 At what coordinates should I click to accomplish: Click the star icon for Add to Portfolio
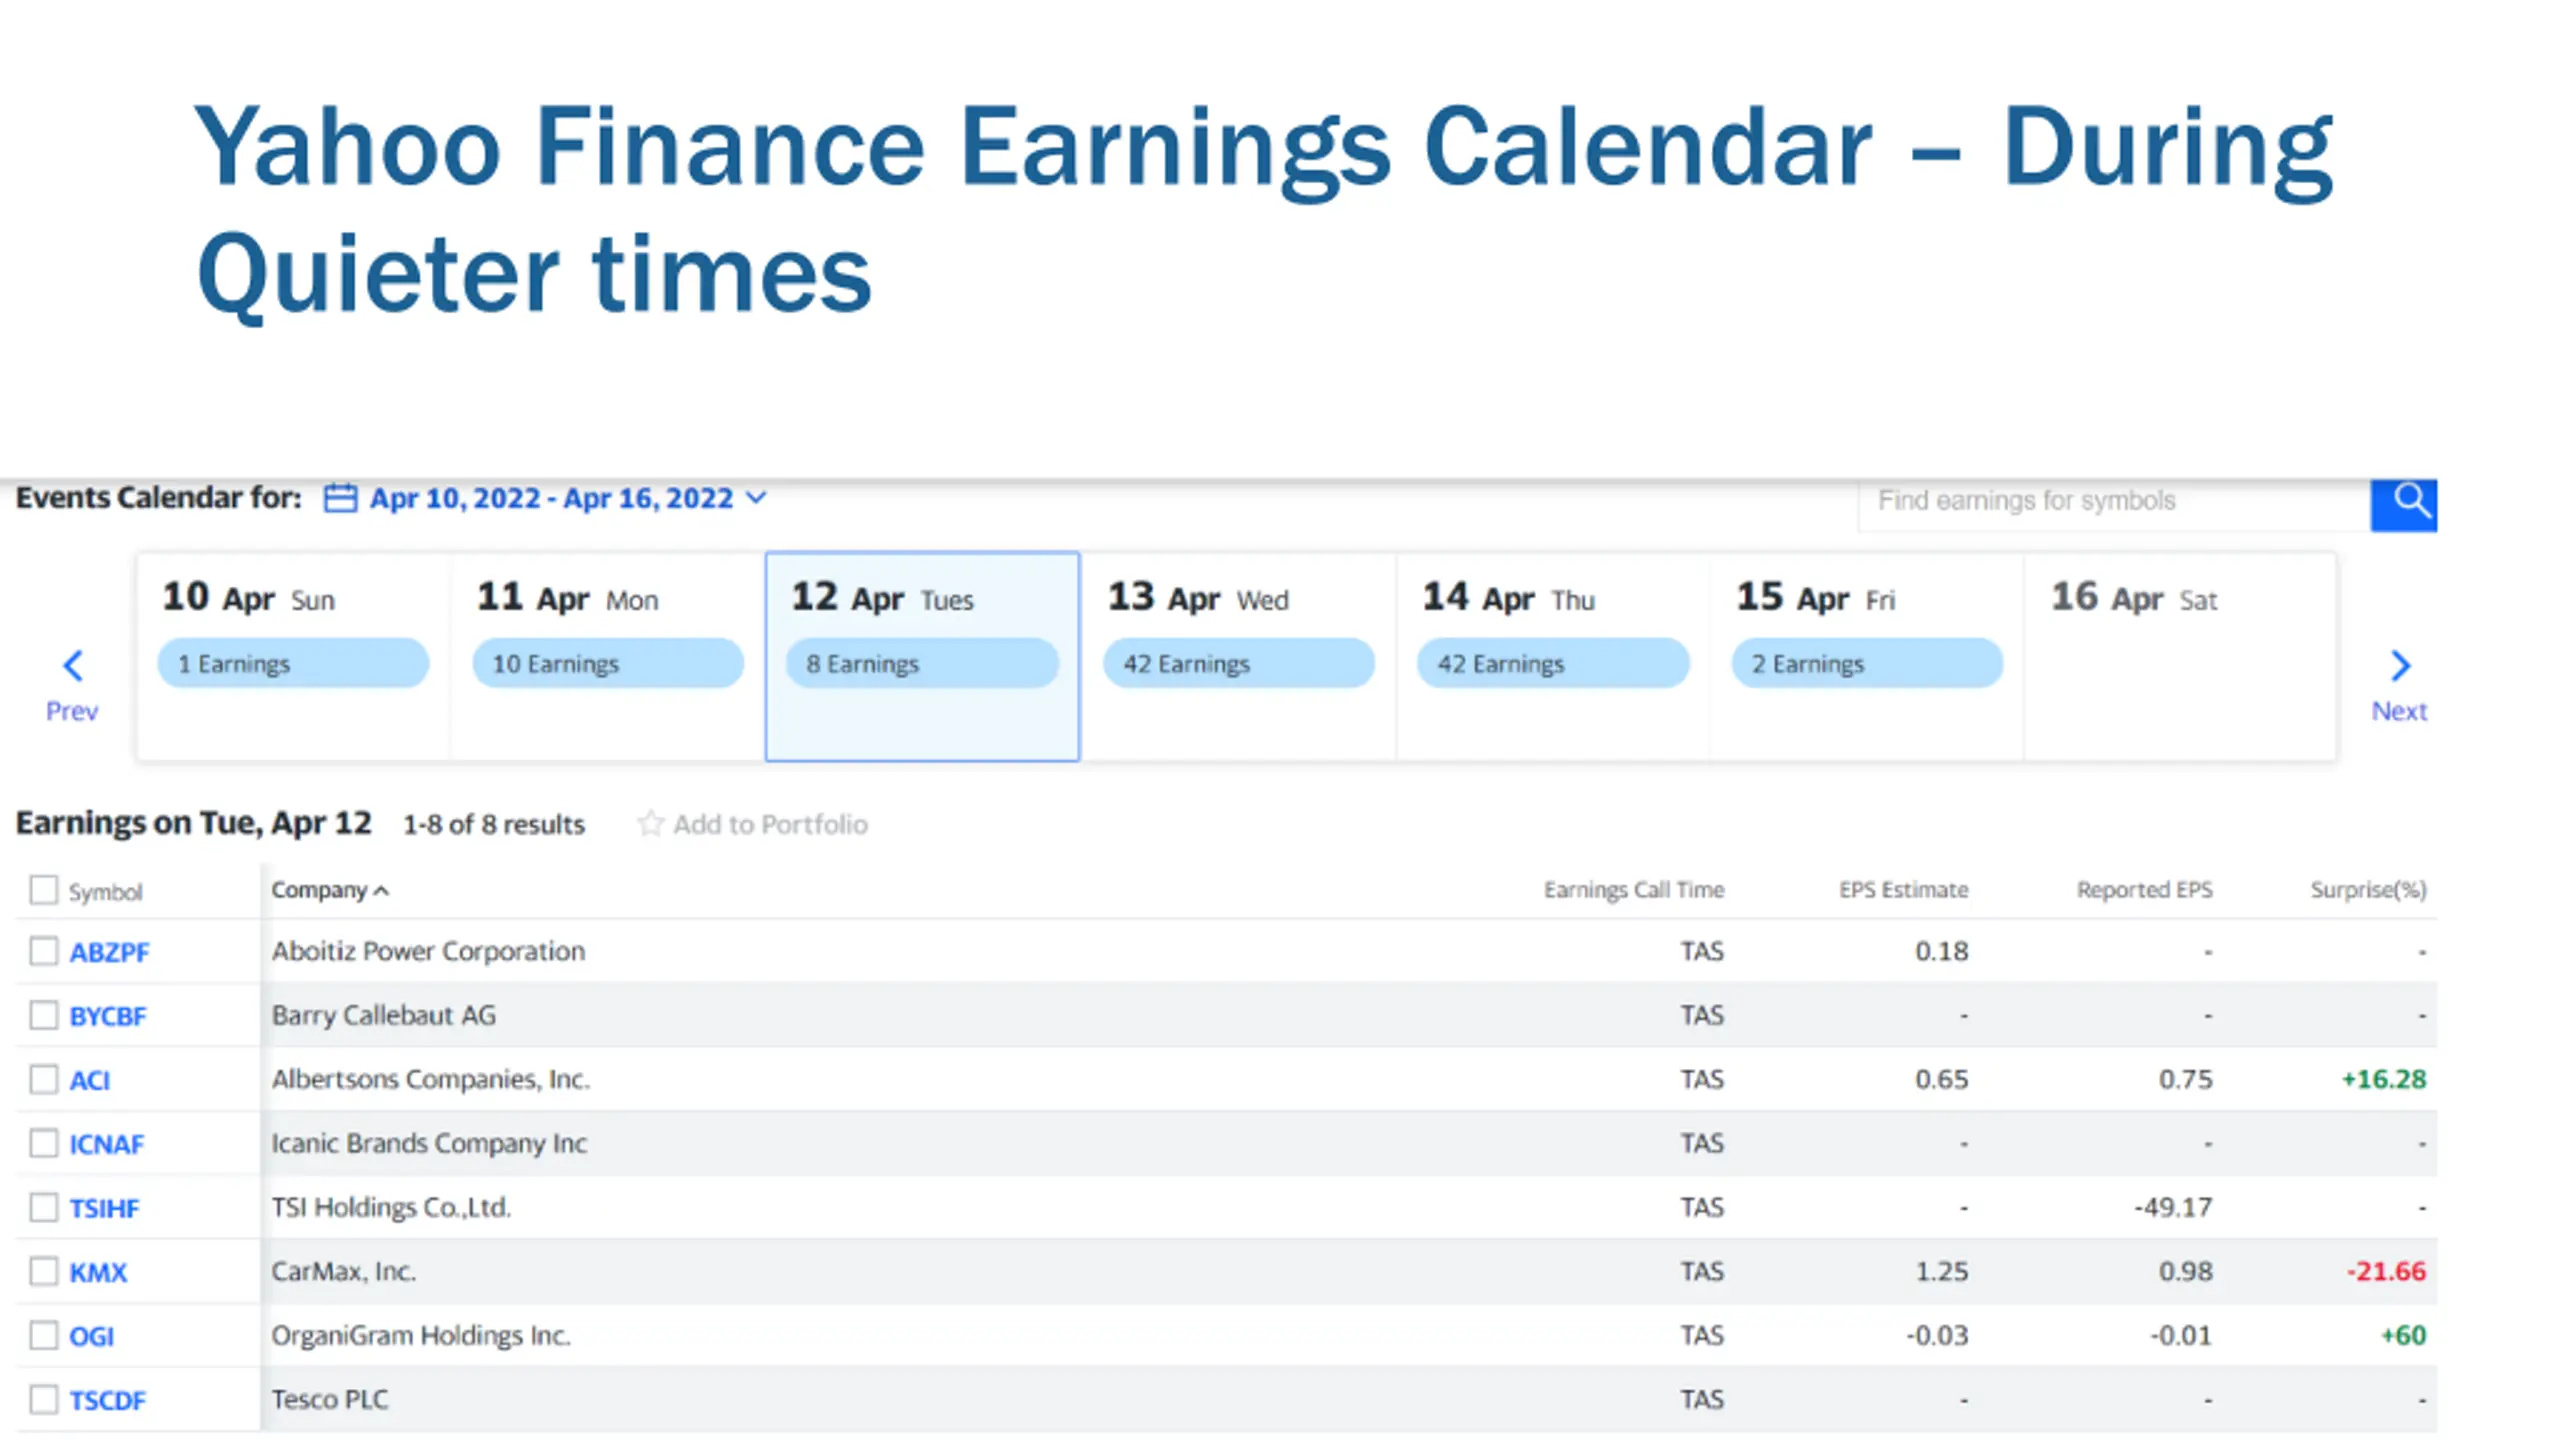[x=650, y=823]
